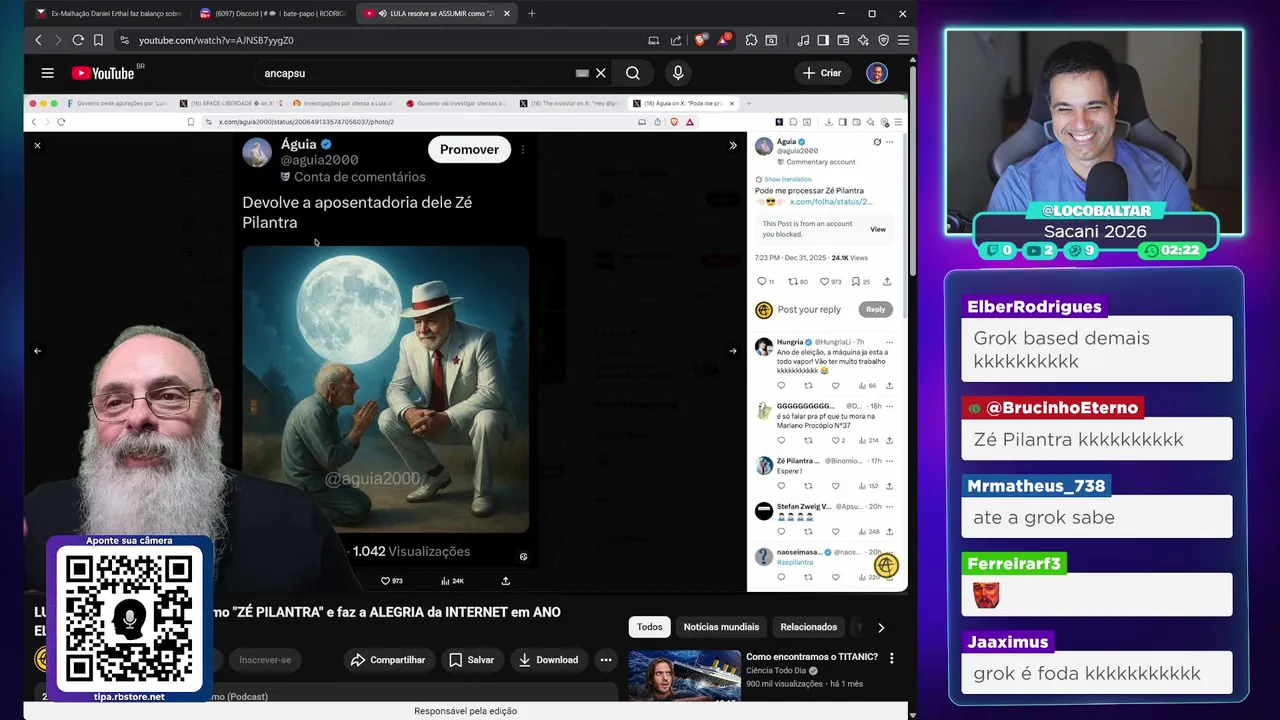
Task: Select the Todos filter chip
Action: point(650,627)
